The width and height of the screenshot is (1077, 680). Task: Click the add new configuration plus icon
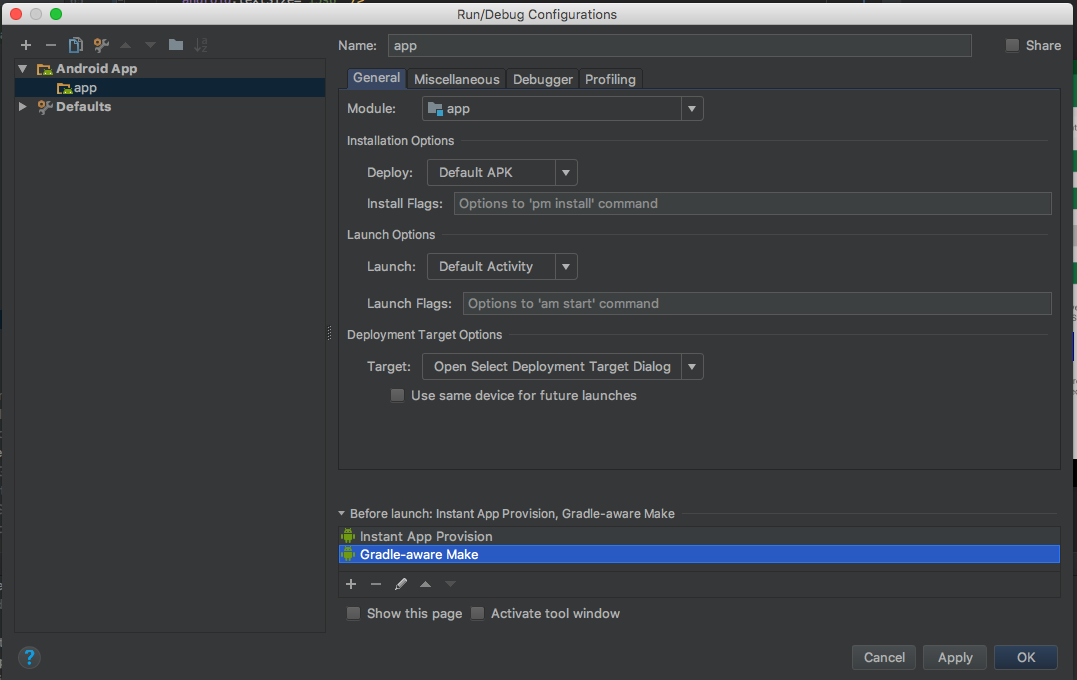(26, 45)
